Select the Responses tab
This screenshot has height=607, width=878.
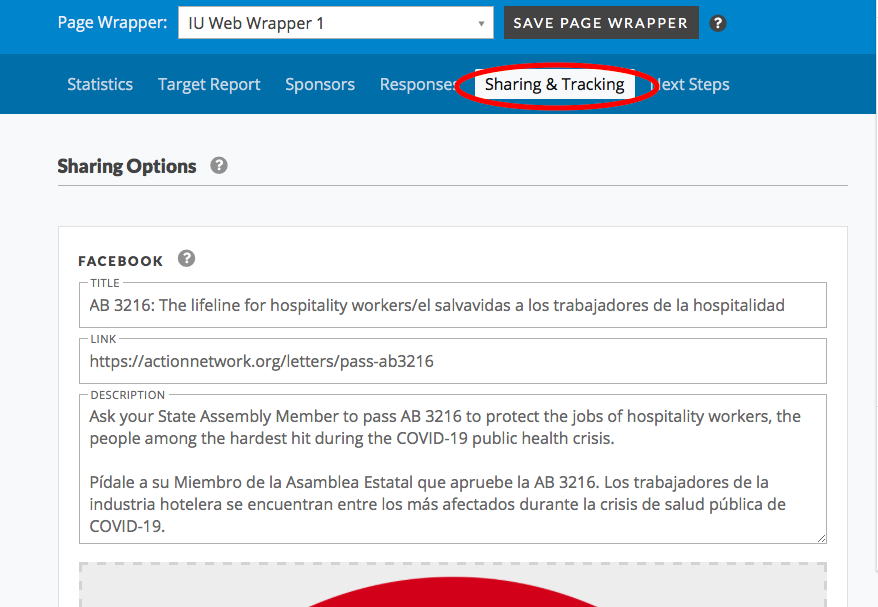[x=419, y=85]
